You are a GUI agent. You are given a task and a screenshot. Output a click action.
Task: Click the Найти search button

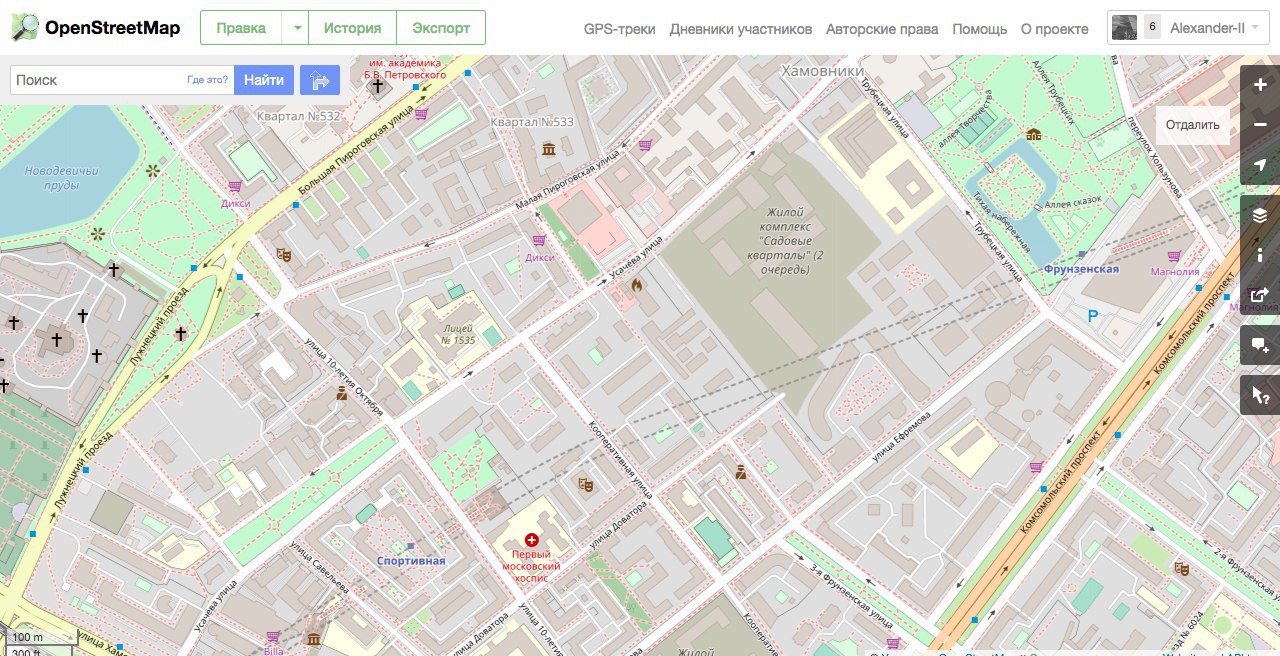[264, 80]
